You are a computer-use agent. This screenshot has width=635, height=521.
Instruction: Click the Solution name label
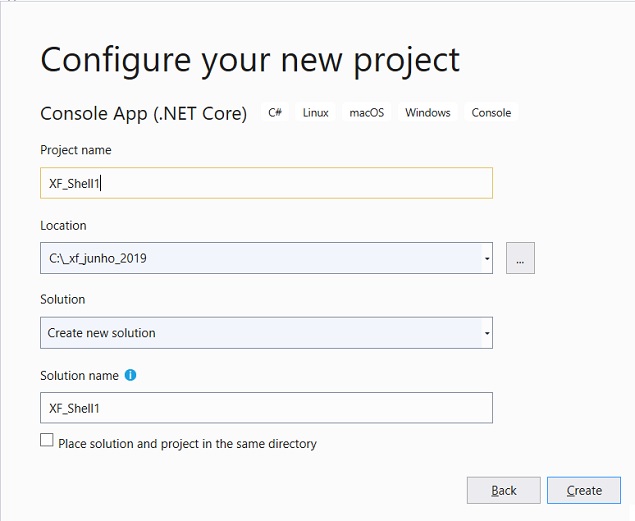tap(79, 376)
